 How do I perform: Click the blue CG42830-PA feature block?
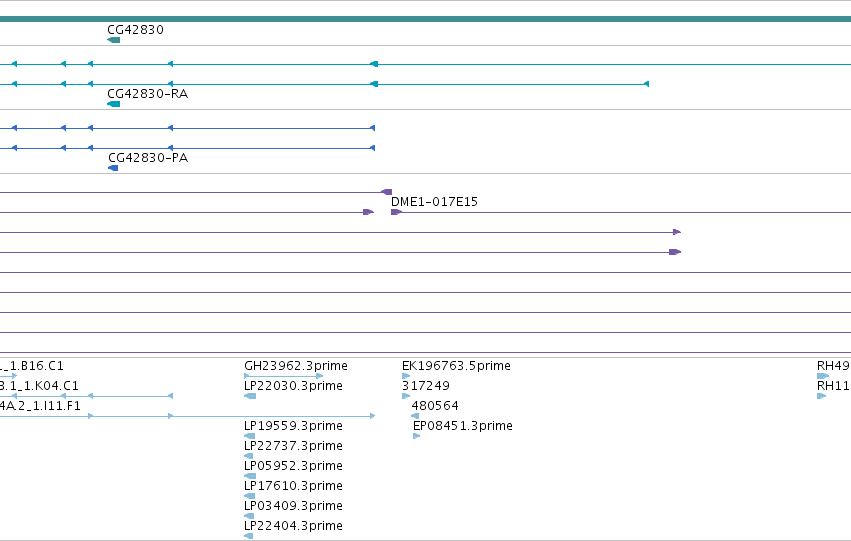[x=113, y=168]
